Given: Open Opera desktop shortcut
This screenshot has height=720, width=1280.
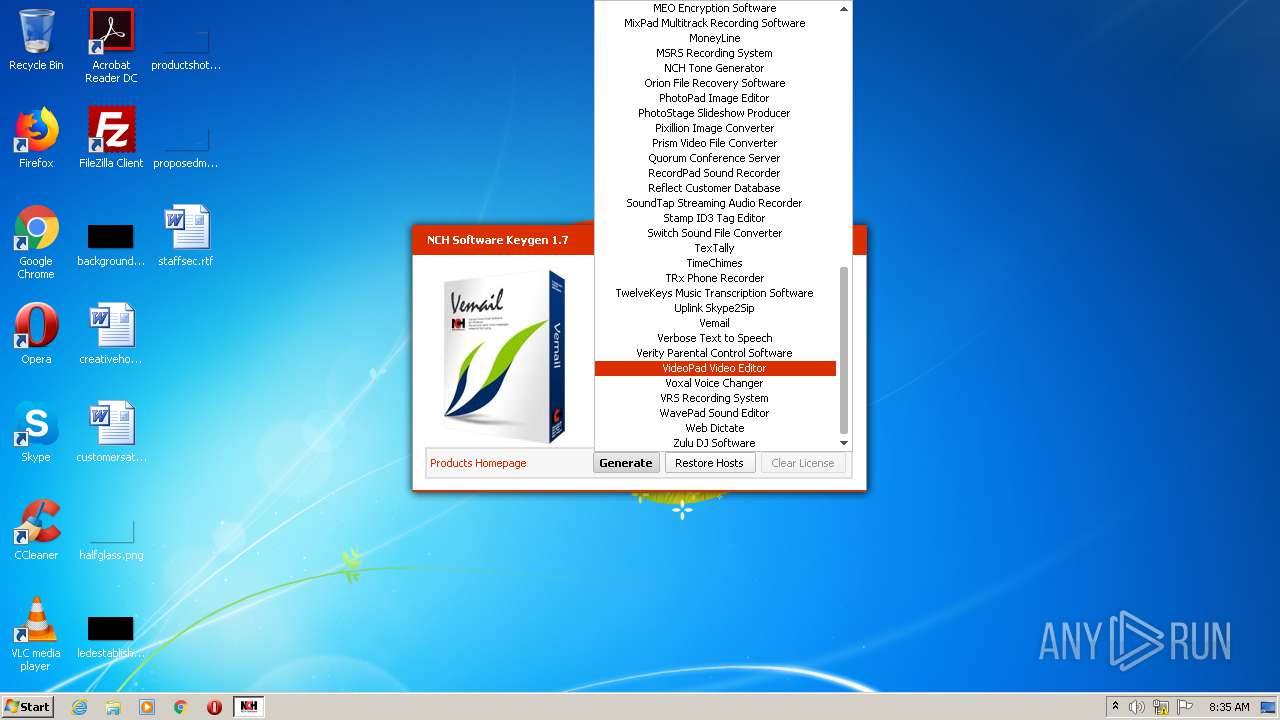Looking at the screenshot, I should (36, 334).
